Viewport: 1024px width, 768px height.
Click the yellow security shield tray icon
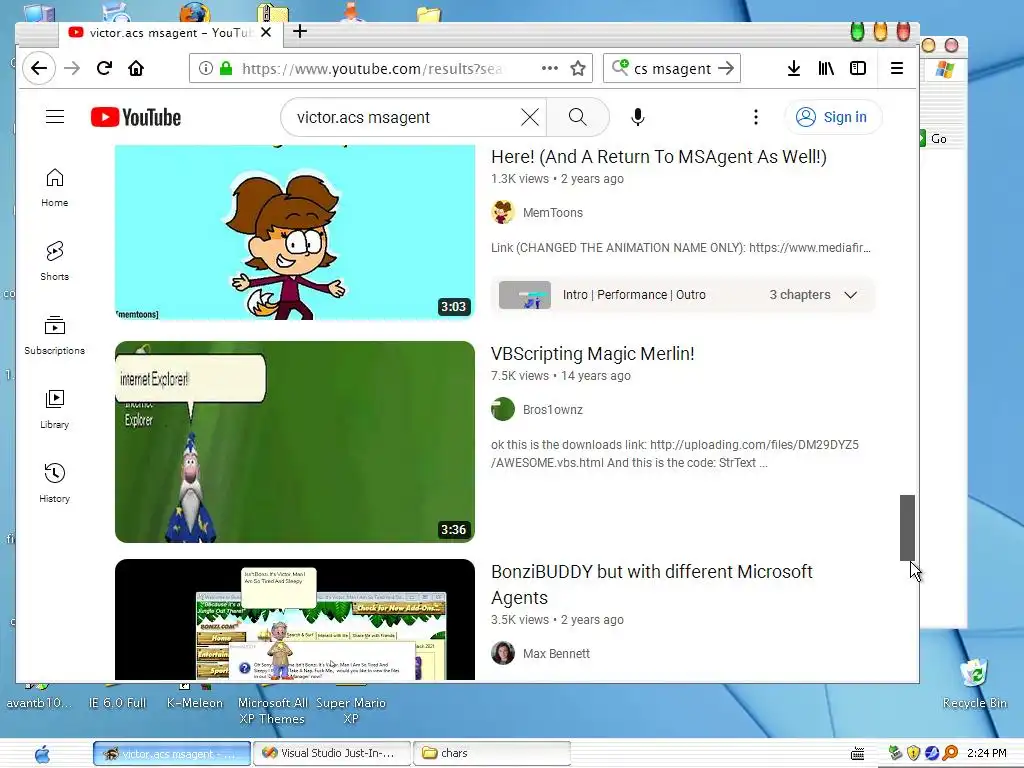click(914, 753)
